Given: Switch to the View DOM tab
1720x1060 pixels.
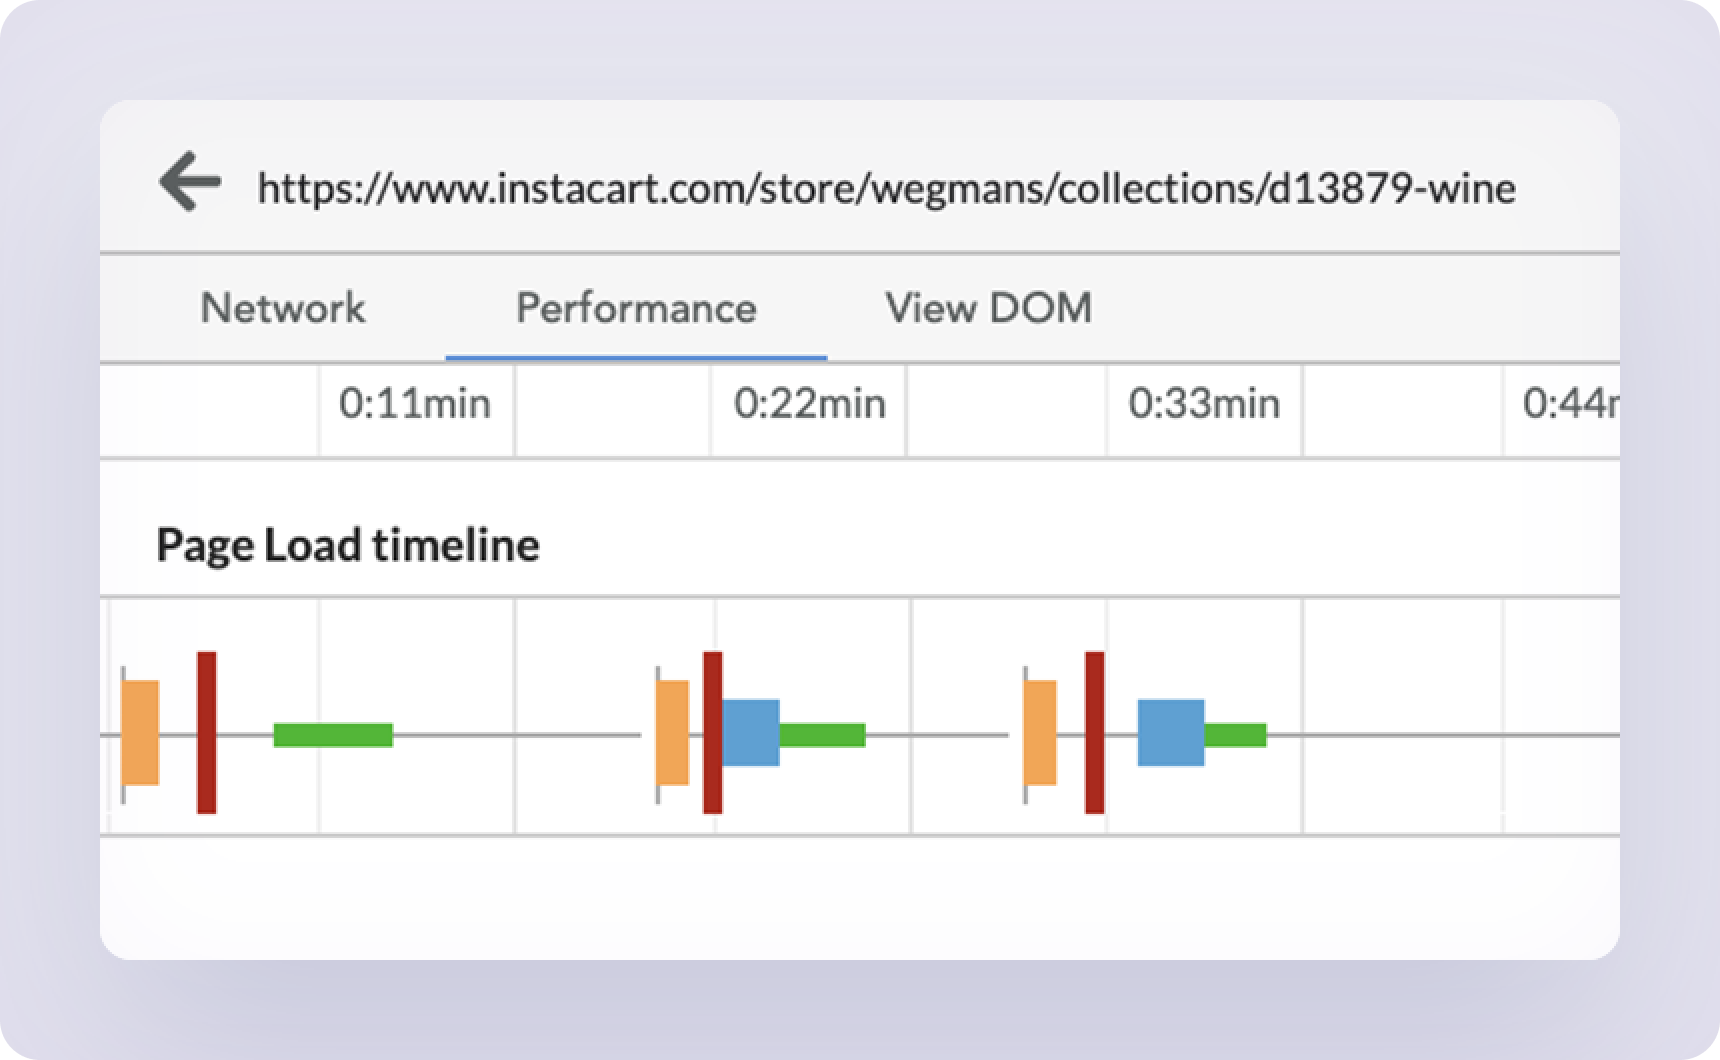Looking at the screenshot, I should click(988, 308).
